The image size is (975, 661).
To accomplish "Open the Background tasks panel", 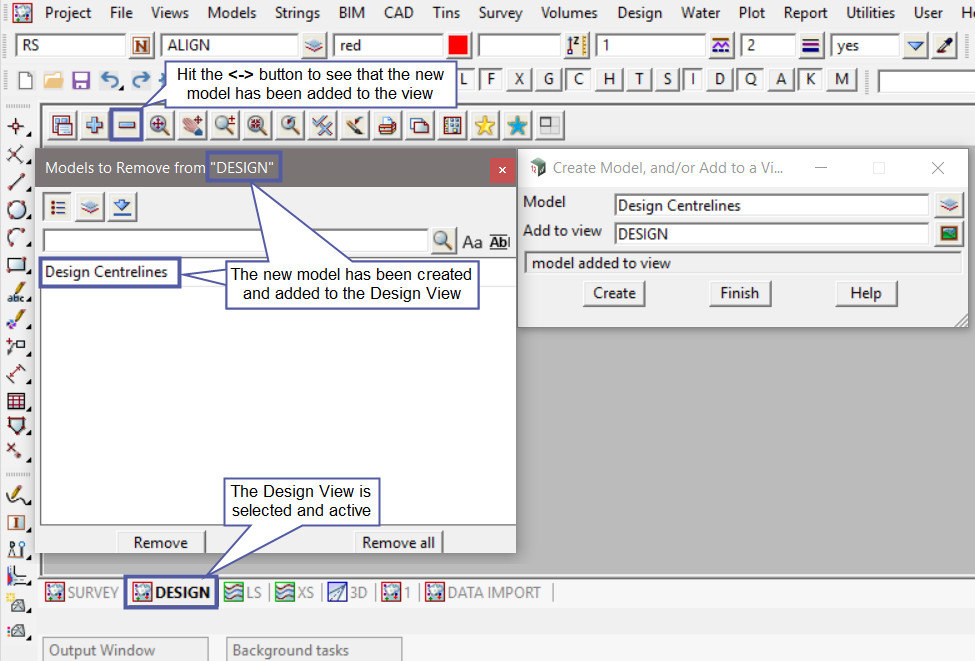I will [x=314, y=650].
